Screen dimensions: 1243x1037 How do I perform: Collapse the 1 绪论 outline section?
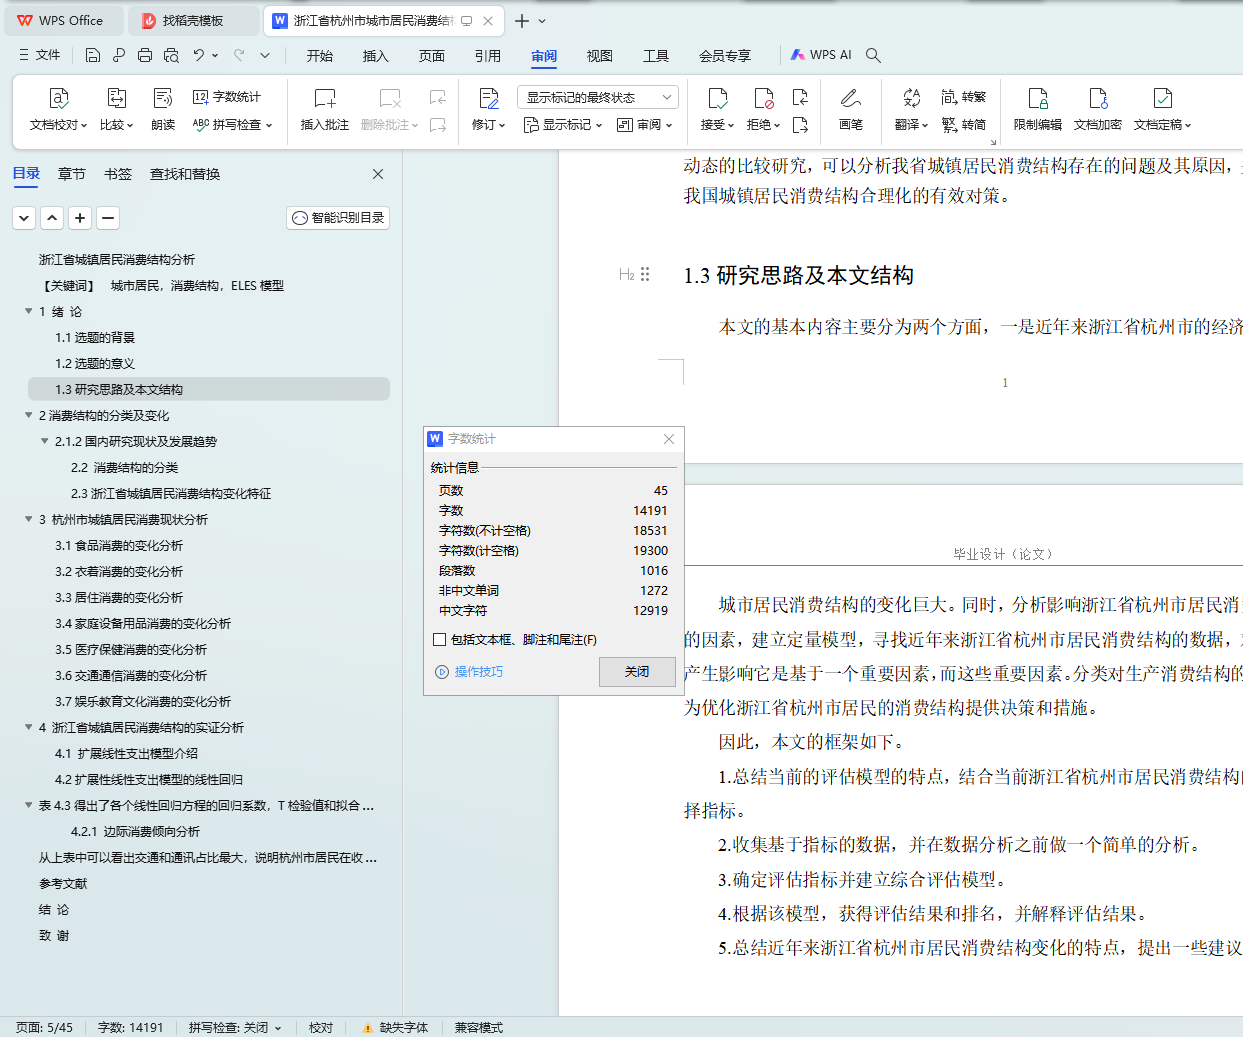click(29, 311)
